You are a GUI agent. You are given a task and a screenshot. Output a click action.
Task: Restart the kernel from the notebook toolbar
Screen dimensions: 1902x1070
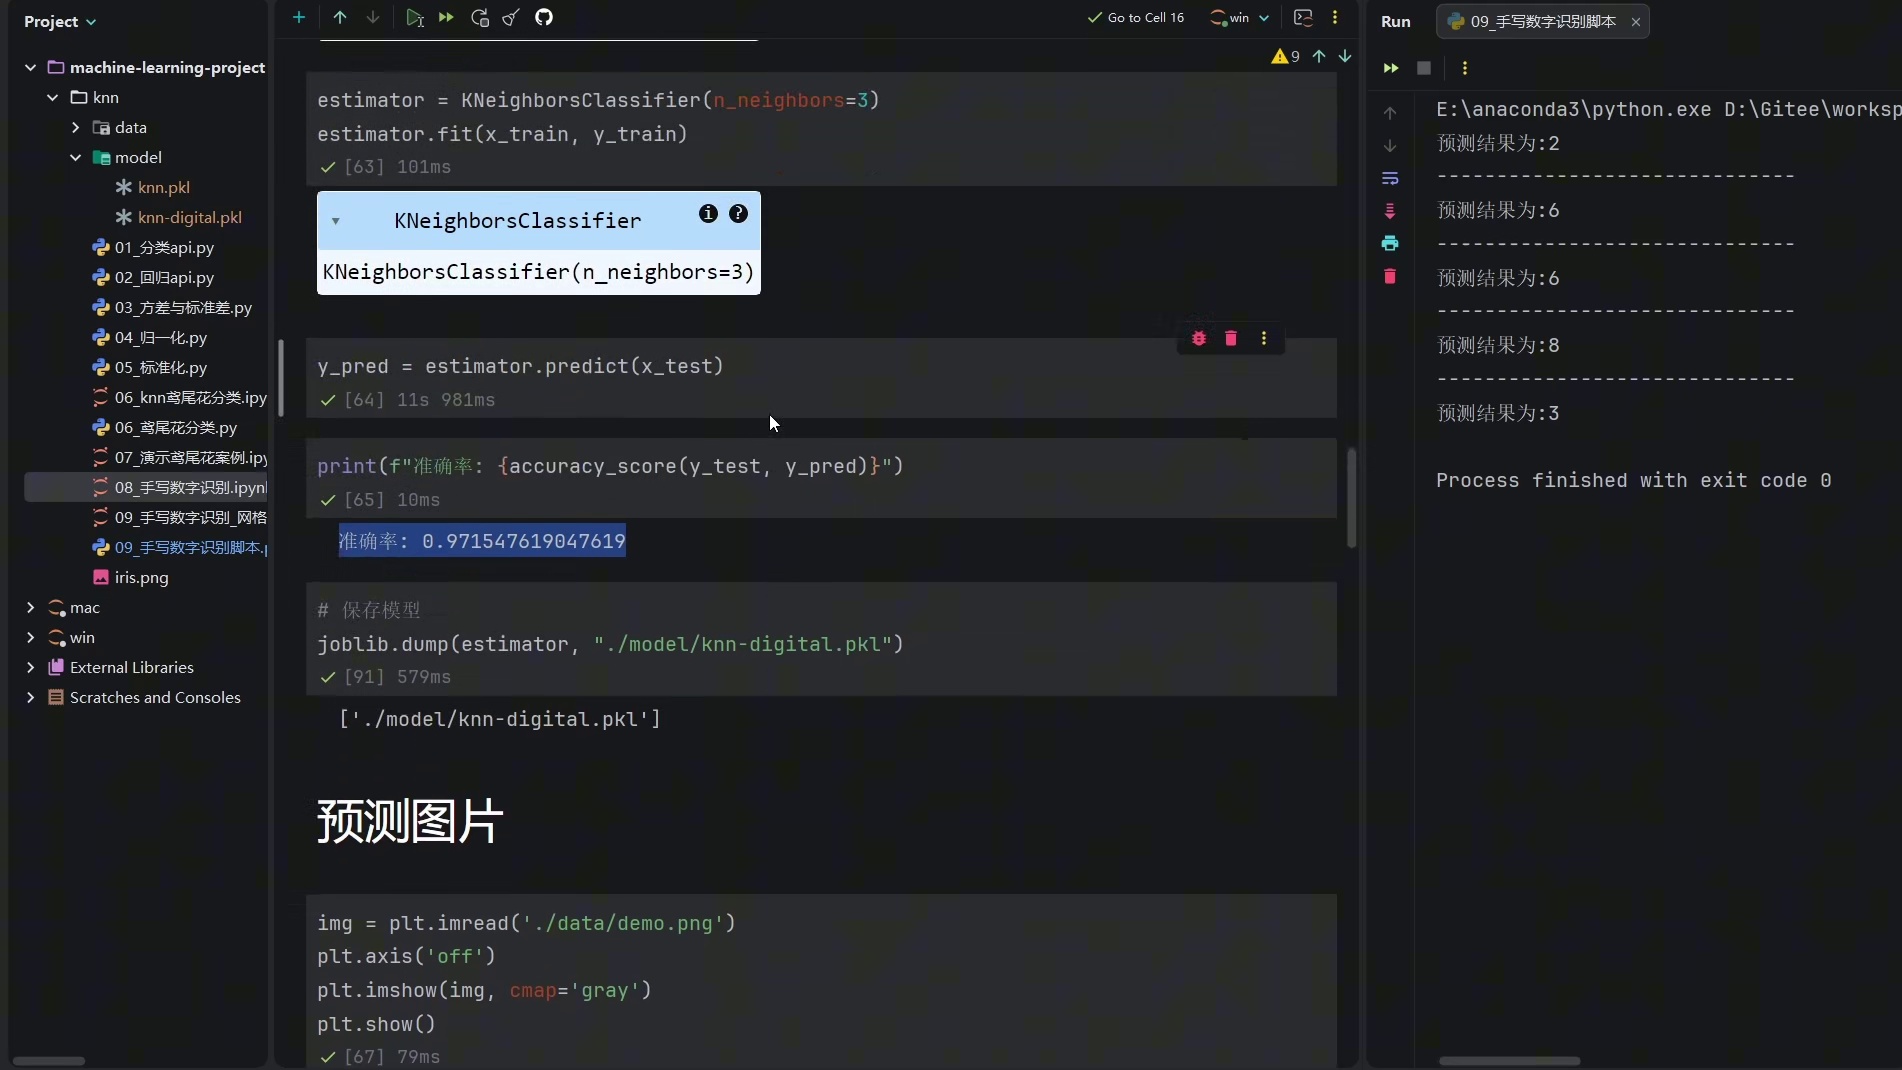480,17
